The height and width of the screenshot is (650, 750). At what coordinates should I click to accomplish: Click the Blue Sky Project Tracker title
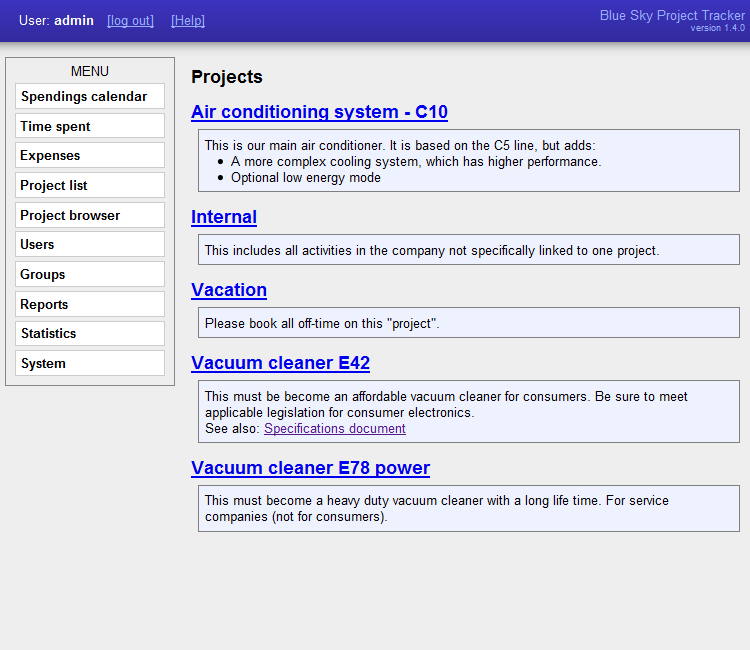pos(672,15)
